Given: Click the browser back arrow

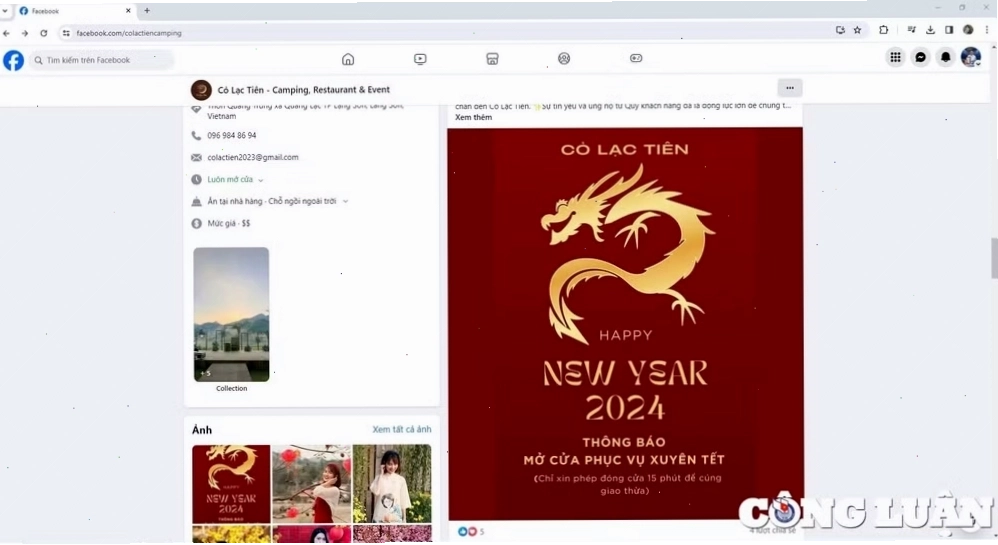Looking at the screenshot, I should [x=6, y=33].
